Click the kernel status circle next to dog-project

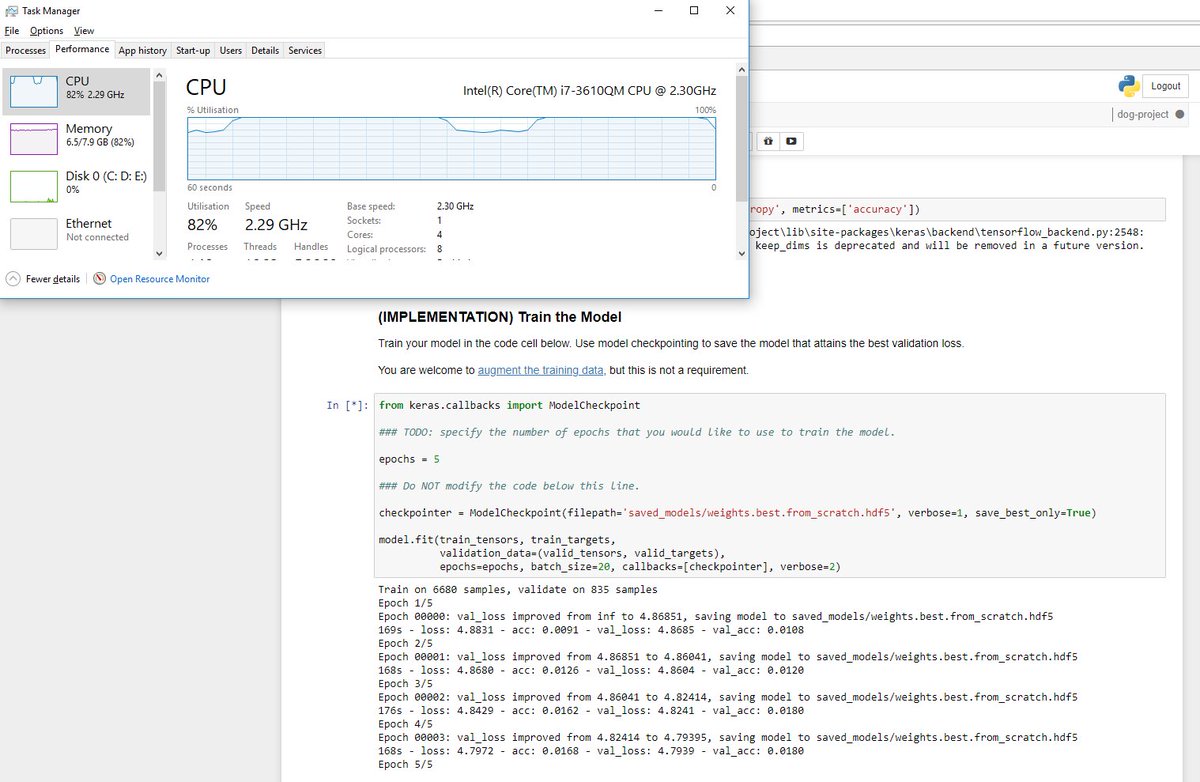(1180, 114)
